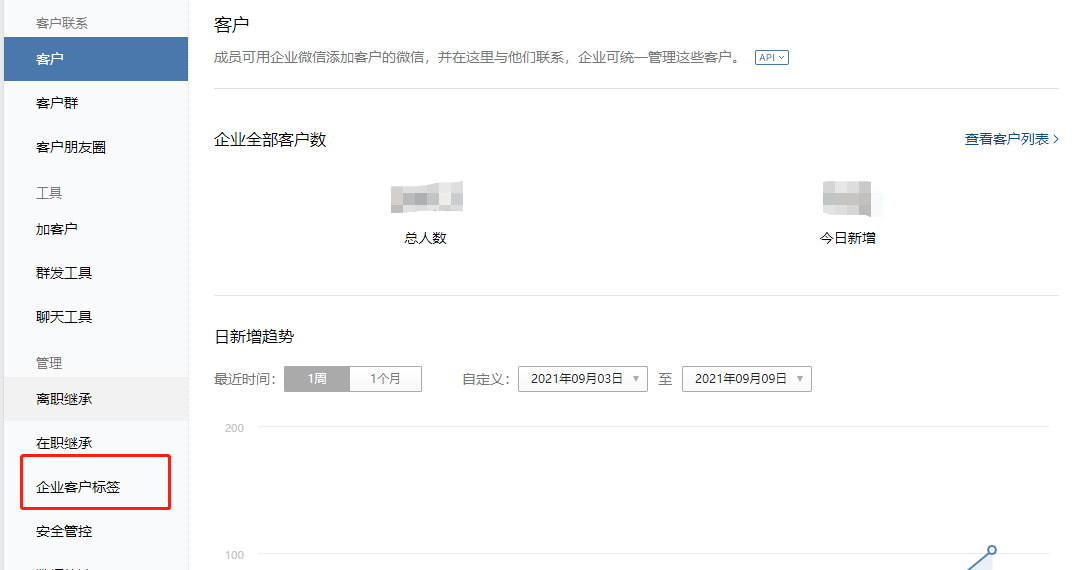The width and height of the screenshot is (1075, 570).
Task: Open 在职继承 management page
Action: [x=64, y=443]
